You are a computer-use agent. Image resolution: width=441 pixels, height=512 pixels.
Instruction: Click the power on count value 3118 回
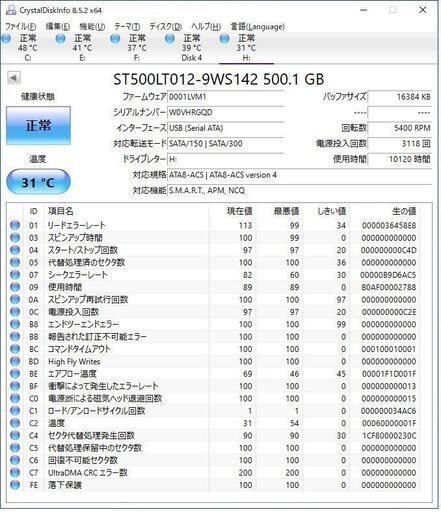point(400,144)
